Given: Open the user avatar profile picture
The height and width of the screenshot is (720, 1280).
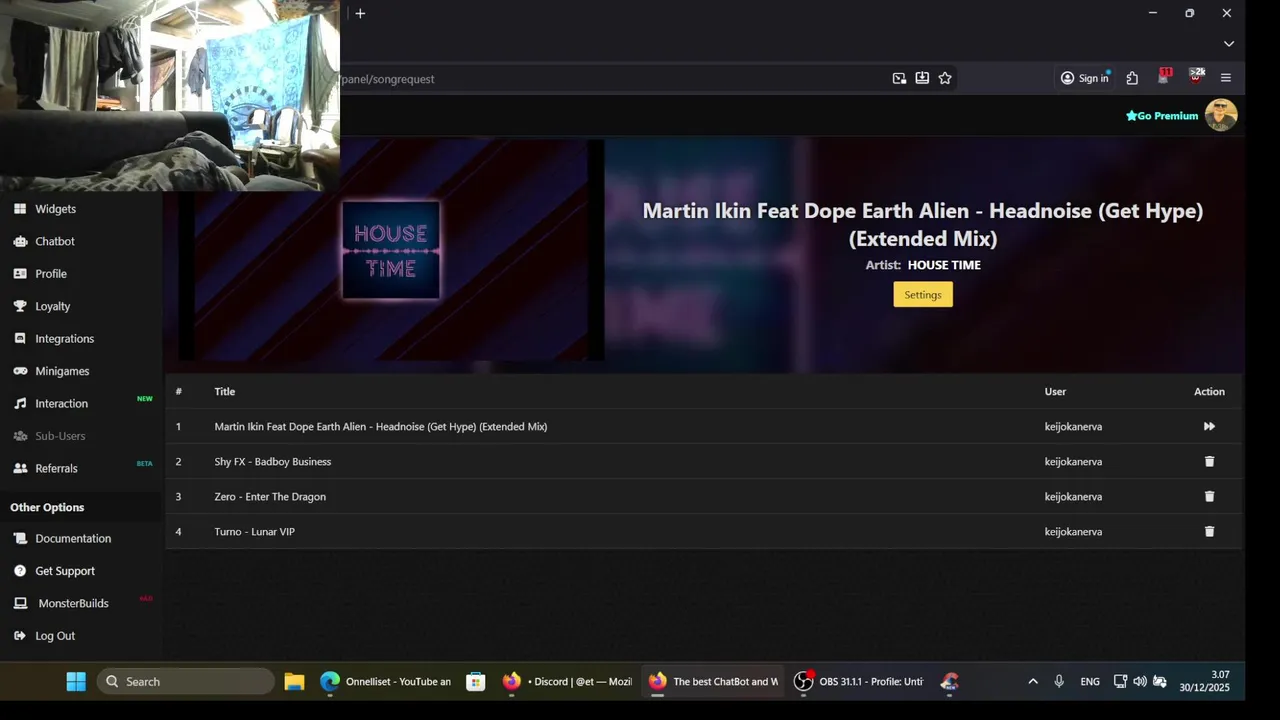Looking at the screenshot, I should click(x=1221, y=115).
